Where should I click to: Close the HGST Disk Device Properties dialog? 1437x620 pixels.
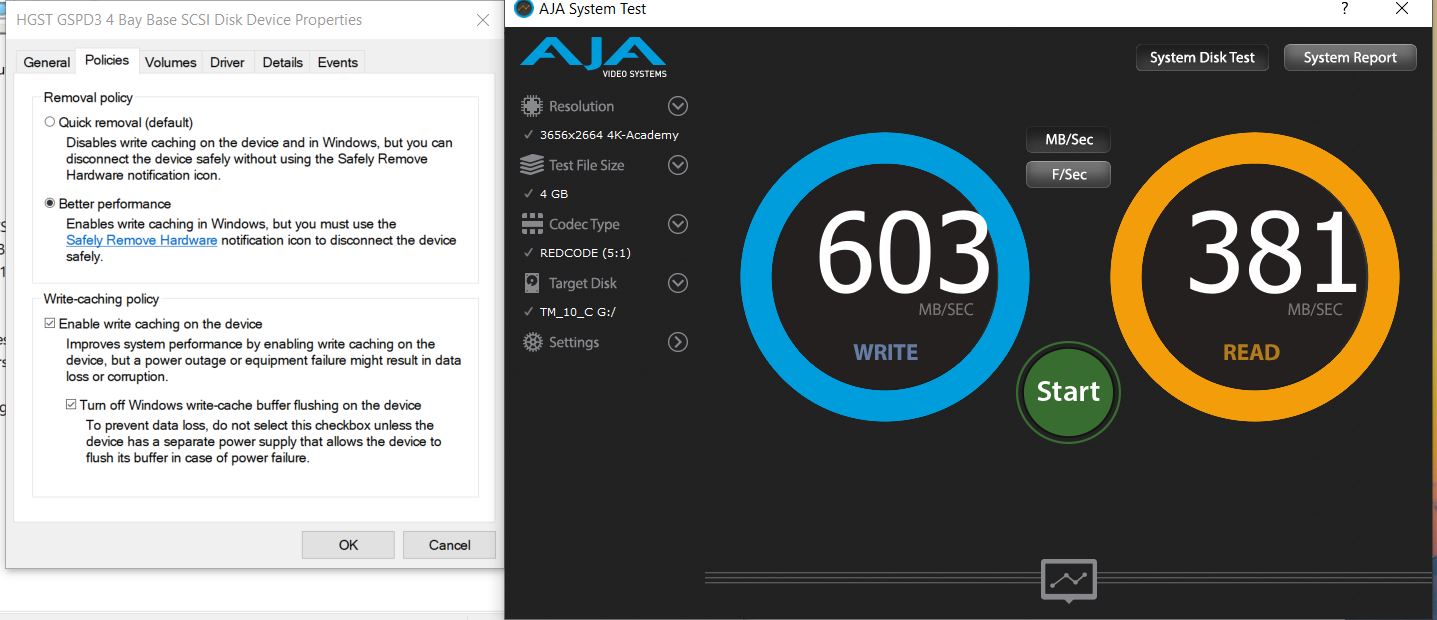coord(483,19)
